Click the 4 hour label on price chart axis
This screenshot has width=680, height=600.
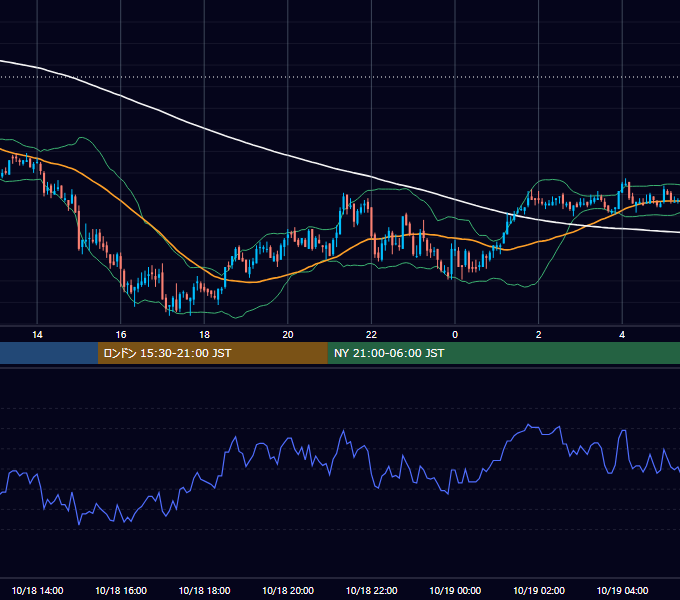coord(622,335)
